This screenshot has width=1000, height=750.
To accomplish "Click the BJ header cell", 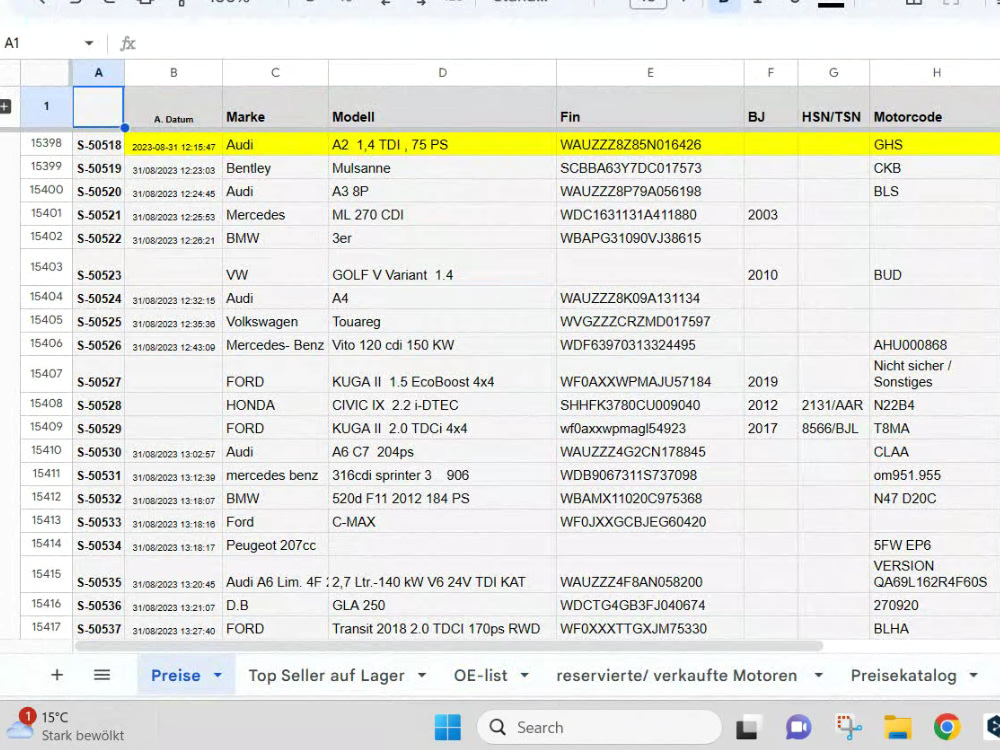I will 771,107.
